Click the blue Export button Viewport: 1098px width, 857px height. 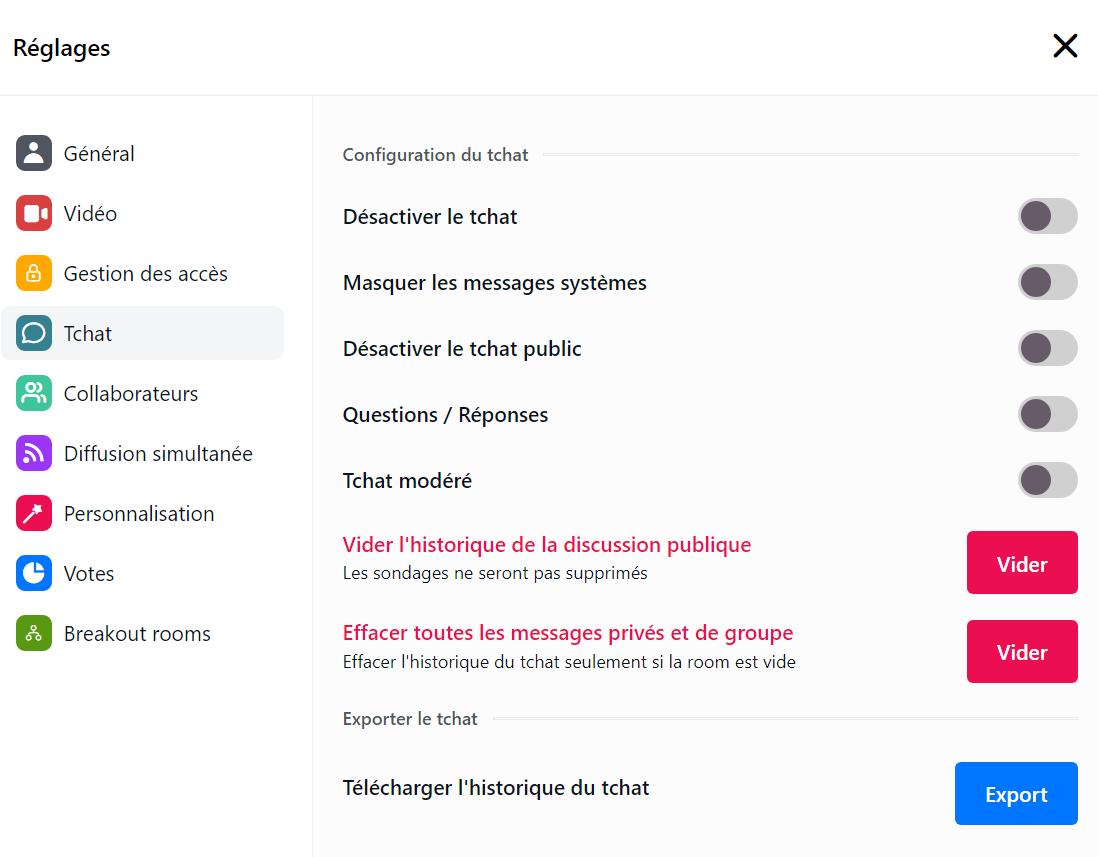coord(1016,794)
